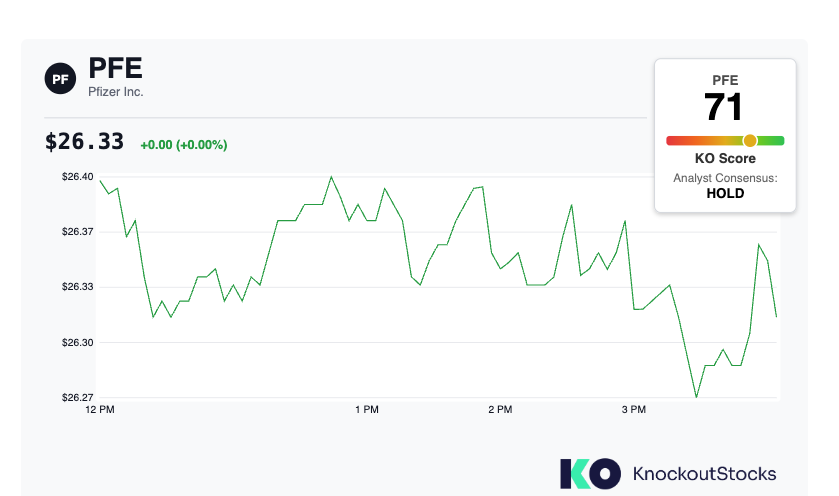Select the PFE ticker heading
Screen dimensions: 839x496
(x=115, y=68)
